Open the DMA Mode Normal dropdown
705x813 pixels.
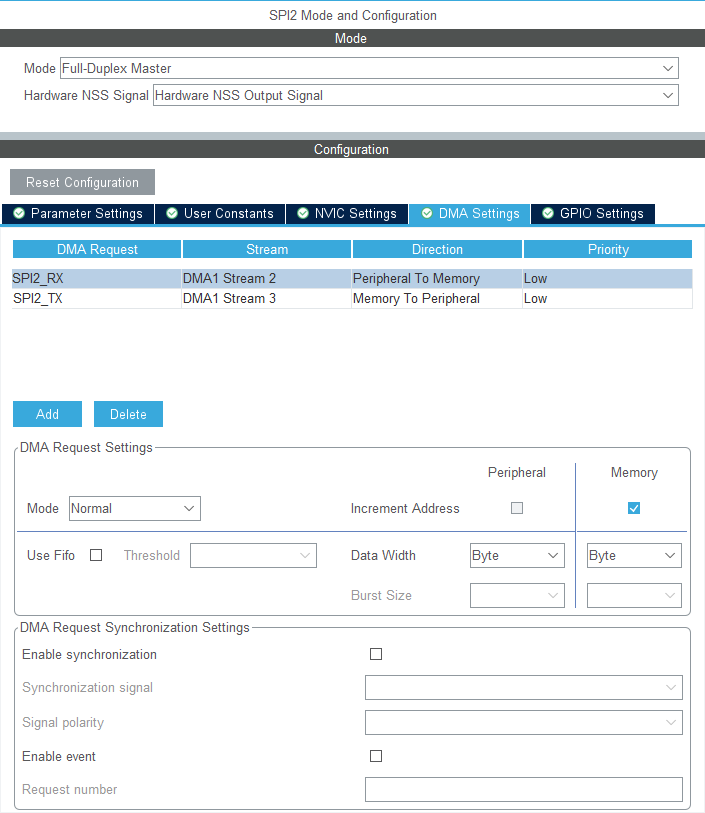pyautogui.click(x=135, y=509)
